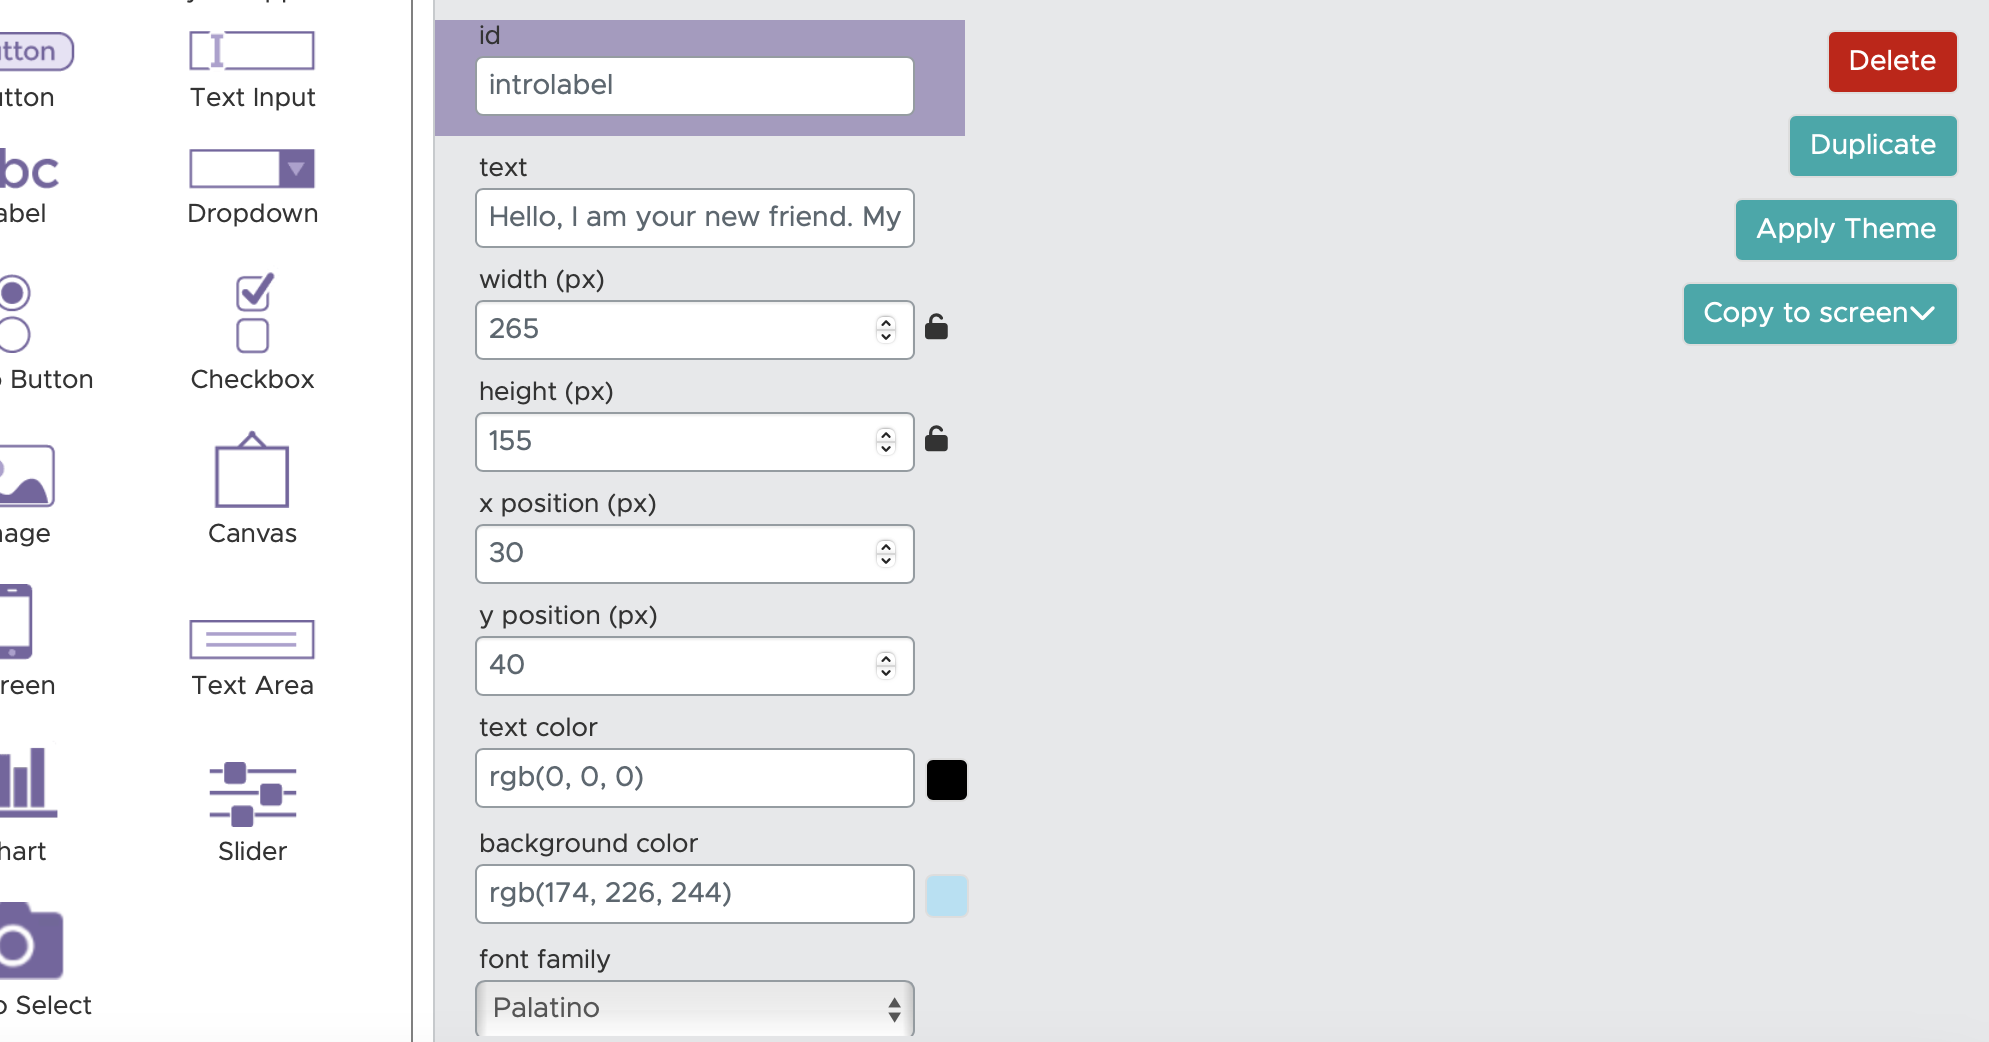
Task: Open the light blue background color swatch
Action: click(946, 895)
